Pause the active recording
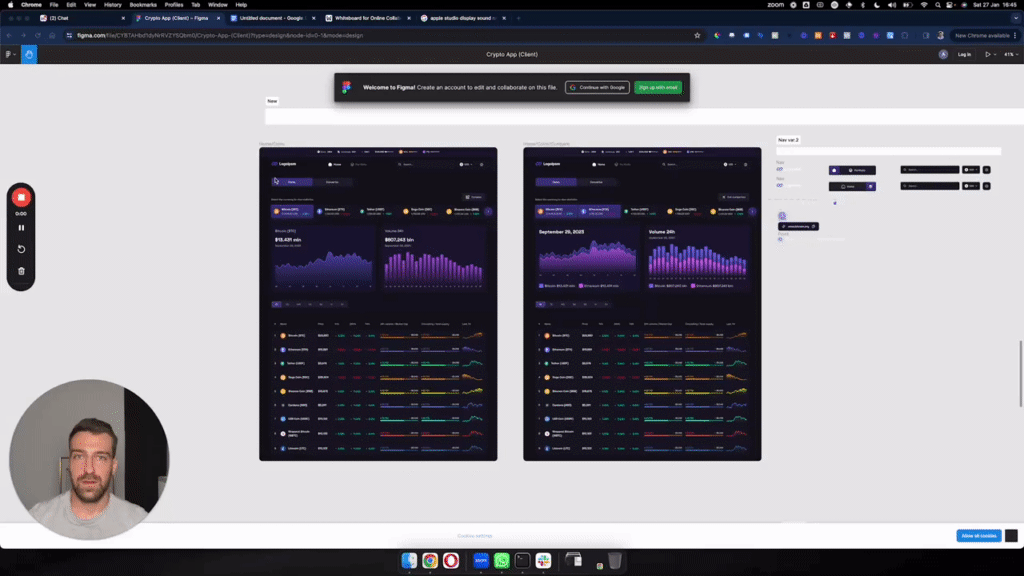Viewport: 1024px width, 576px height. 20,227
